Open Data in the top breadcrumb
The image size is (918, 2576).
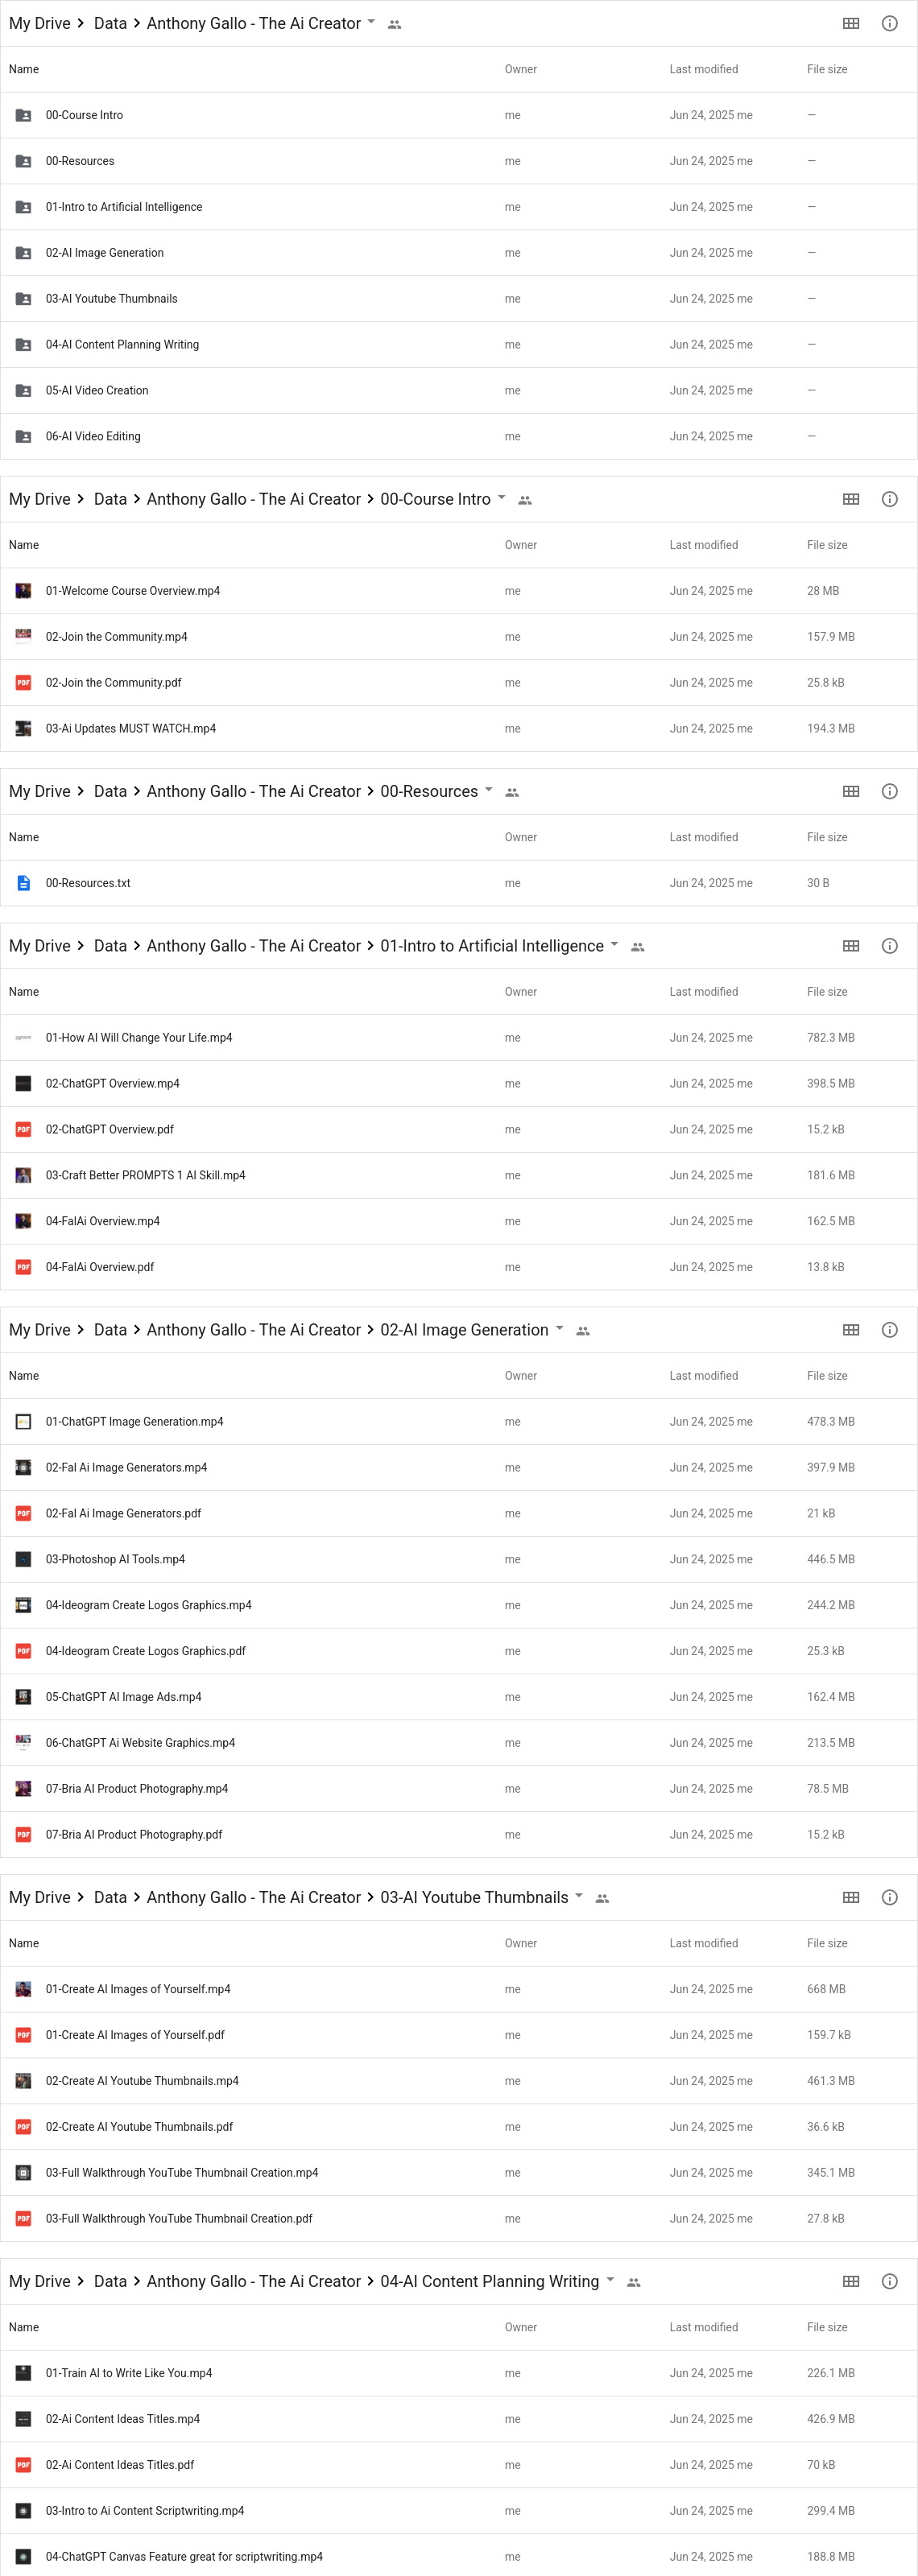pos(110,23)
